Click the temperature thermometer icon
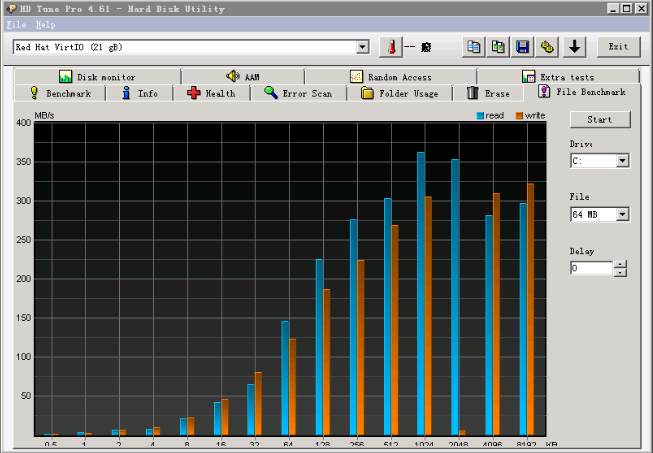 391,47
